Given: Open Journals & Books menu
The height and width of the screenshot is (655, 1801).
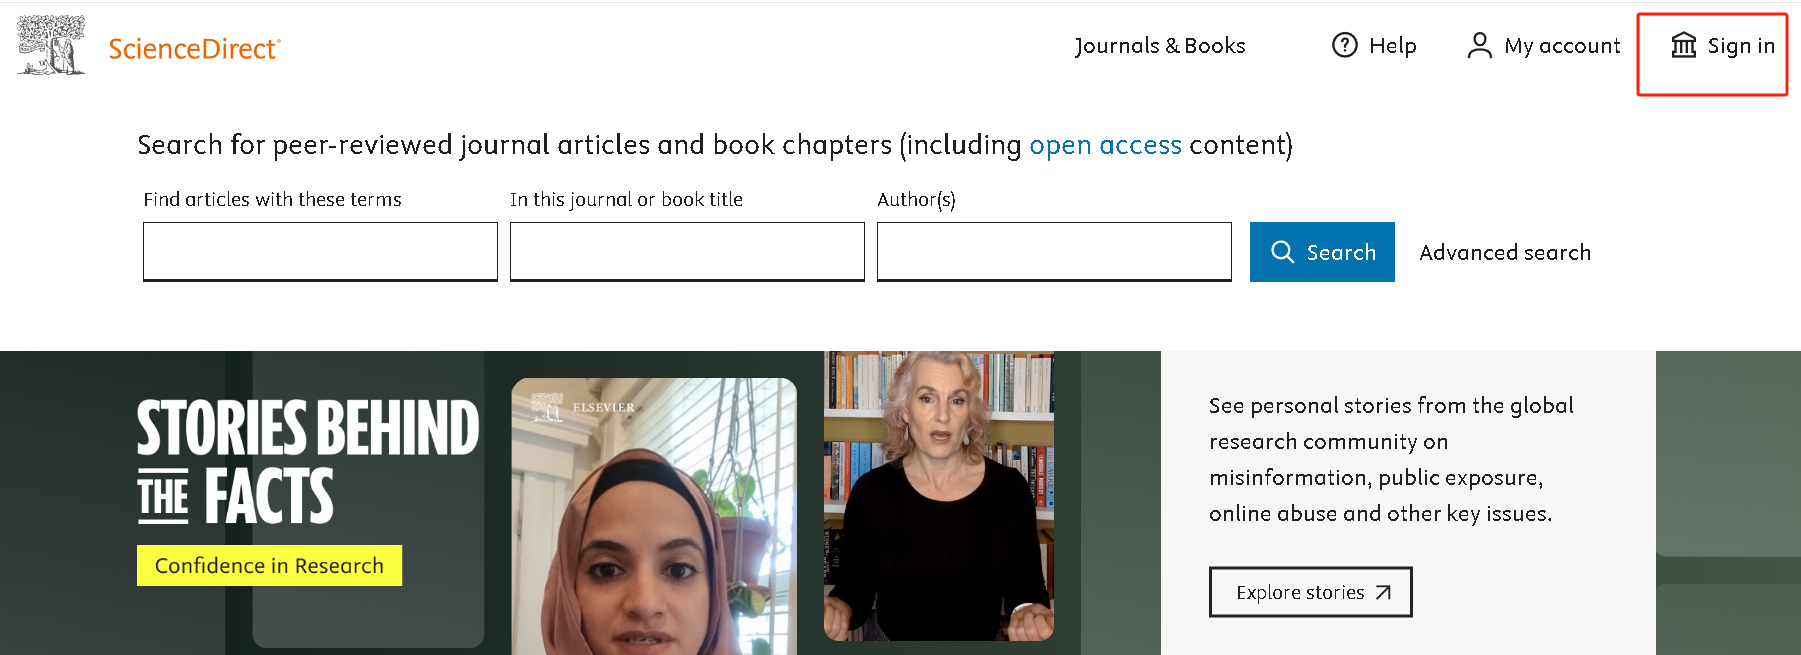Looking at the screenshot, I should coord(1159,46).
